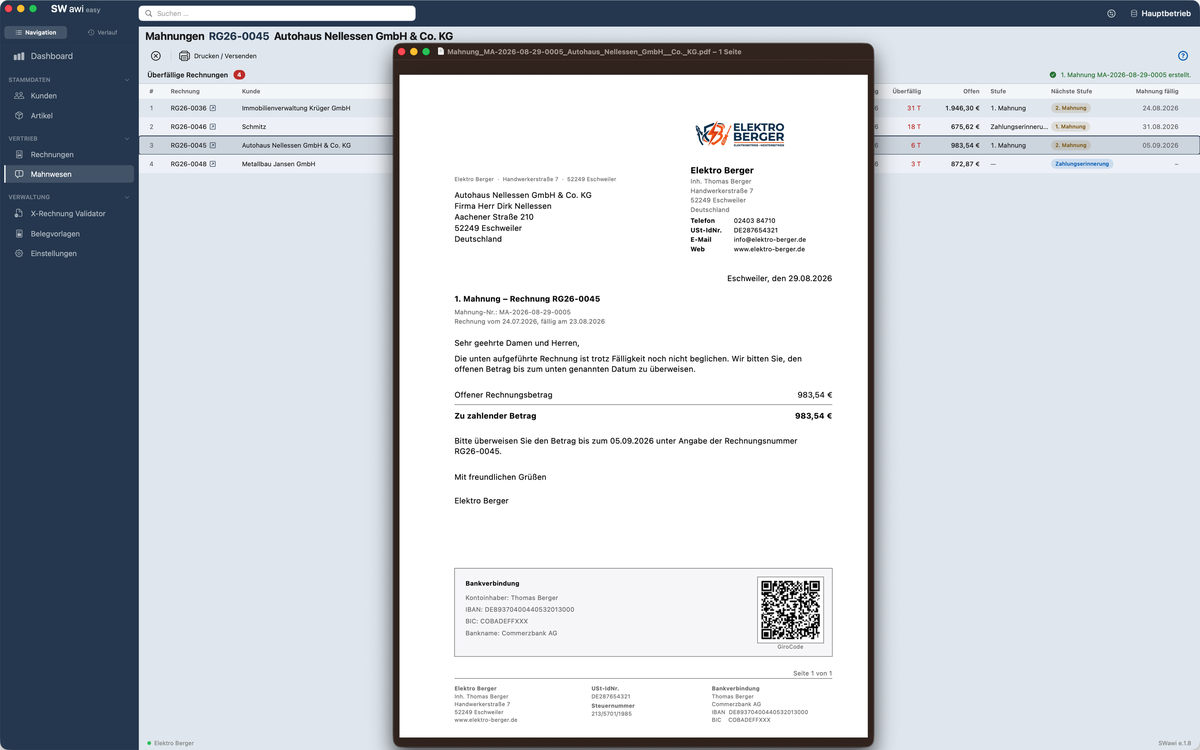Open Belegvorlagen in the sidebar
Image resolution: width=1200 pixels, height=750 pixels.
69,234
